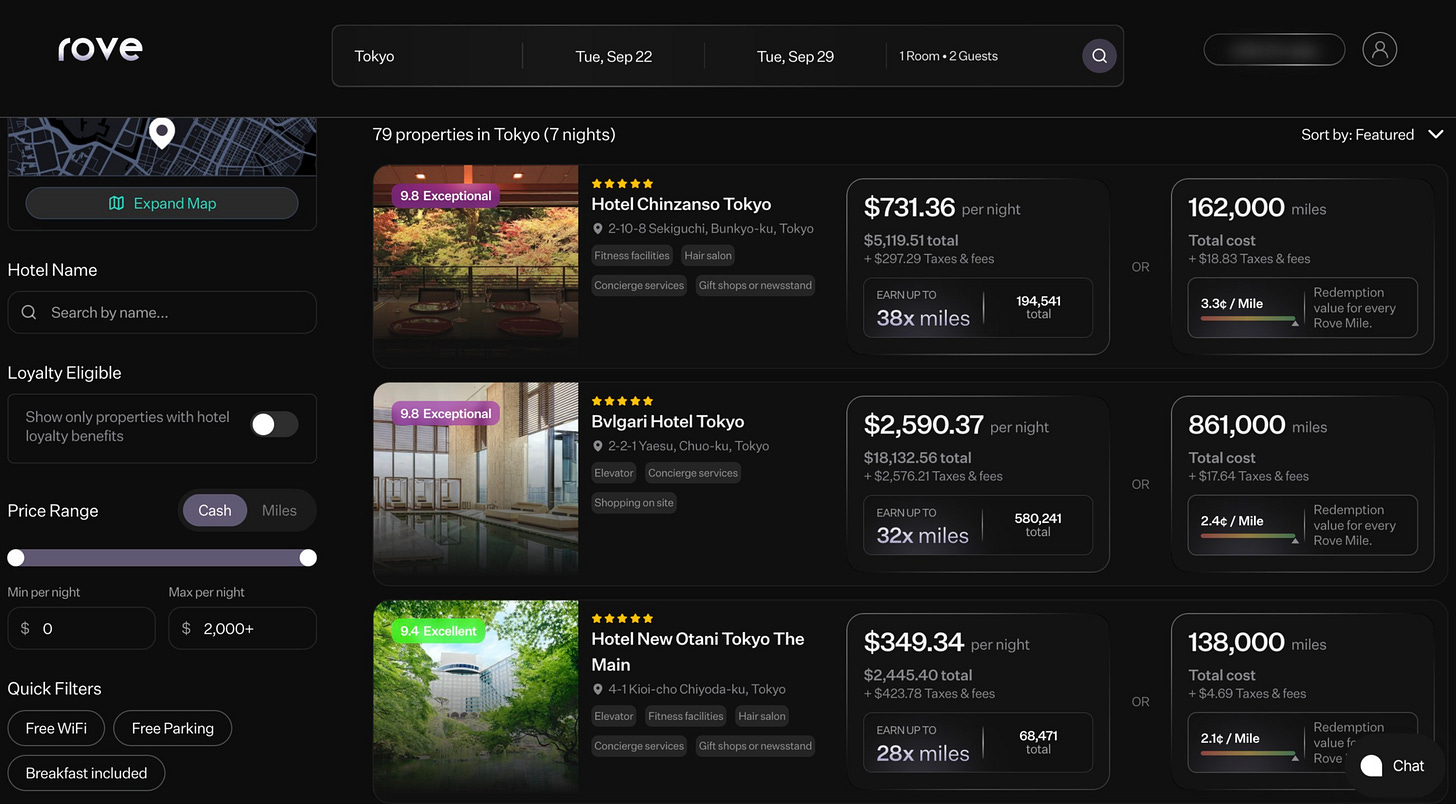1456x804 pixels.
Task: Click the star rating of Hotel Chinzanso Tokyo
Action: [622, 184]
